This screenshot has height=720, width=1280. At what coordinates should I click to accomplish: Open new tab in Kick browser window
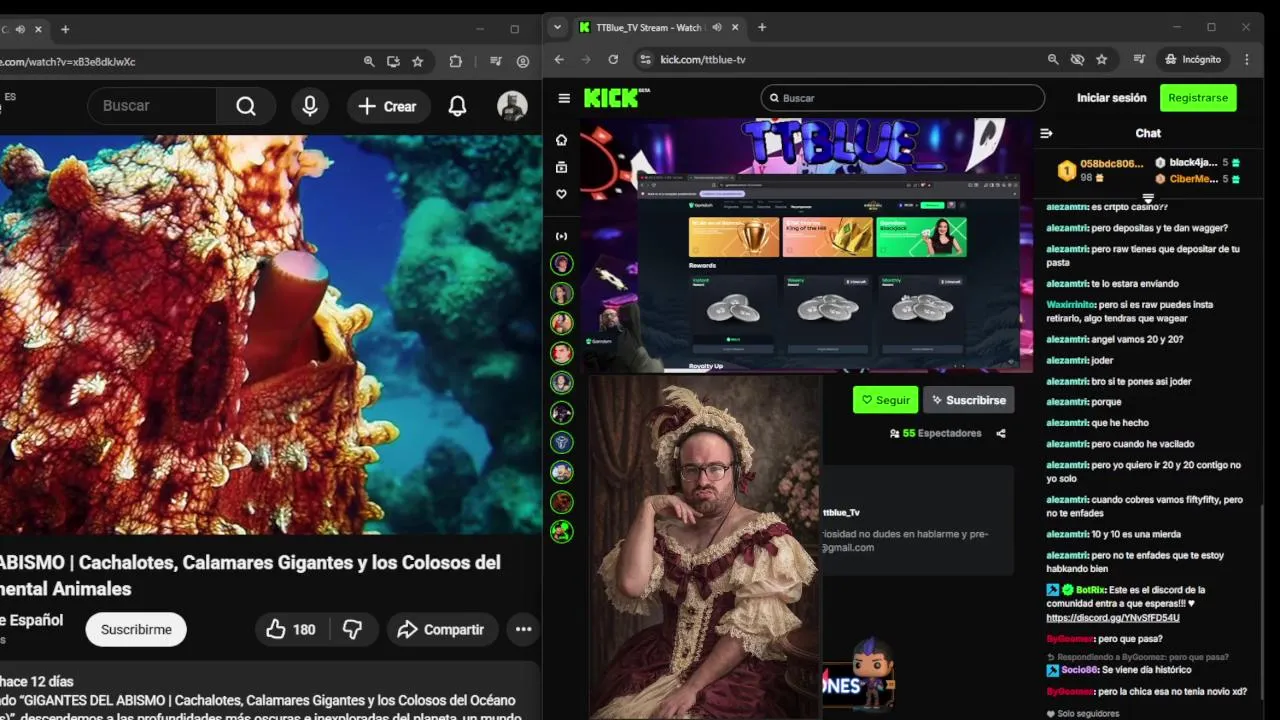pyautogui.click(x=762, y=27)
